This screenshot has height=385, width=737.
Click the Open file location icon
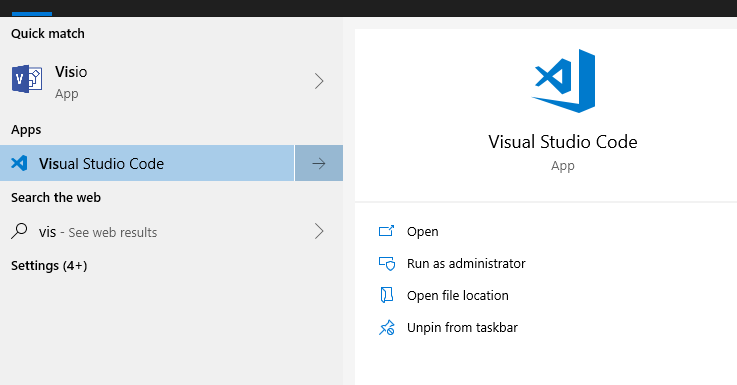(x=386, y=295)
